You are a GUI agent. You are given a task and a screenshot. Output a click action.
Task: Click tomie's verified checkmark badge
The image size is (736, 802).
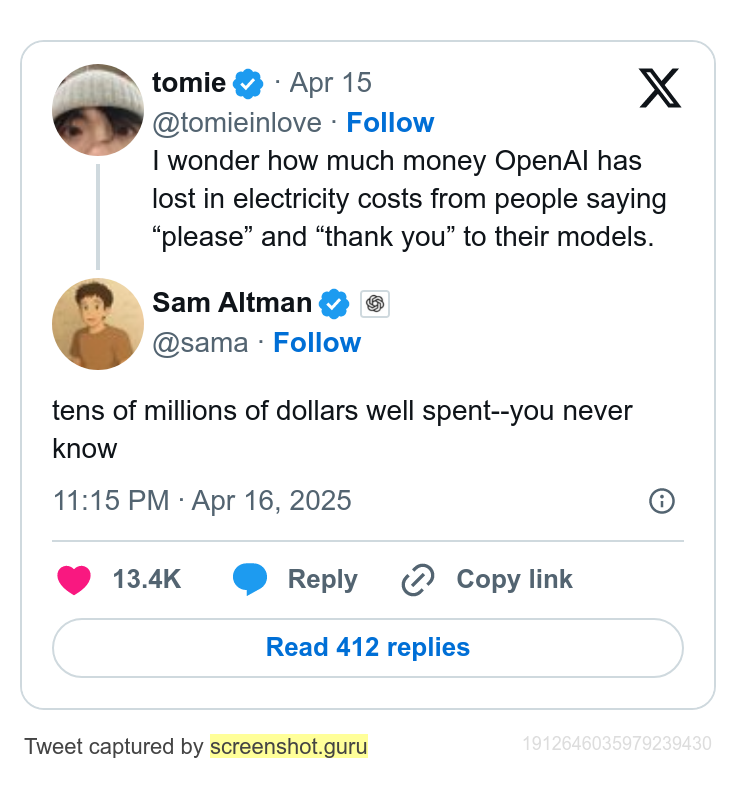pyautogui.click(x=248, y=83)
